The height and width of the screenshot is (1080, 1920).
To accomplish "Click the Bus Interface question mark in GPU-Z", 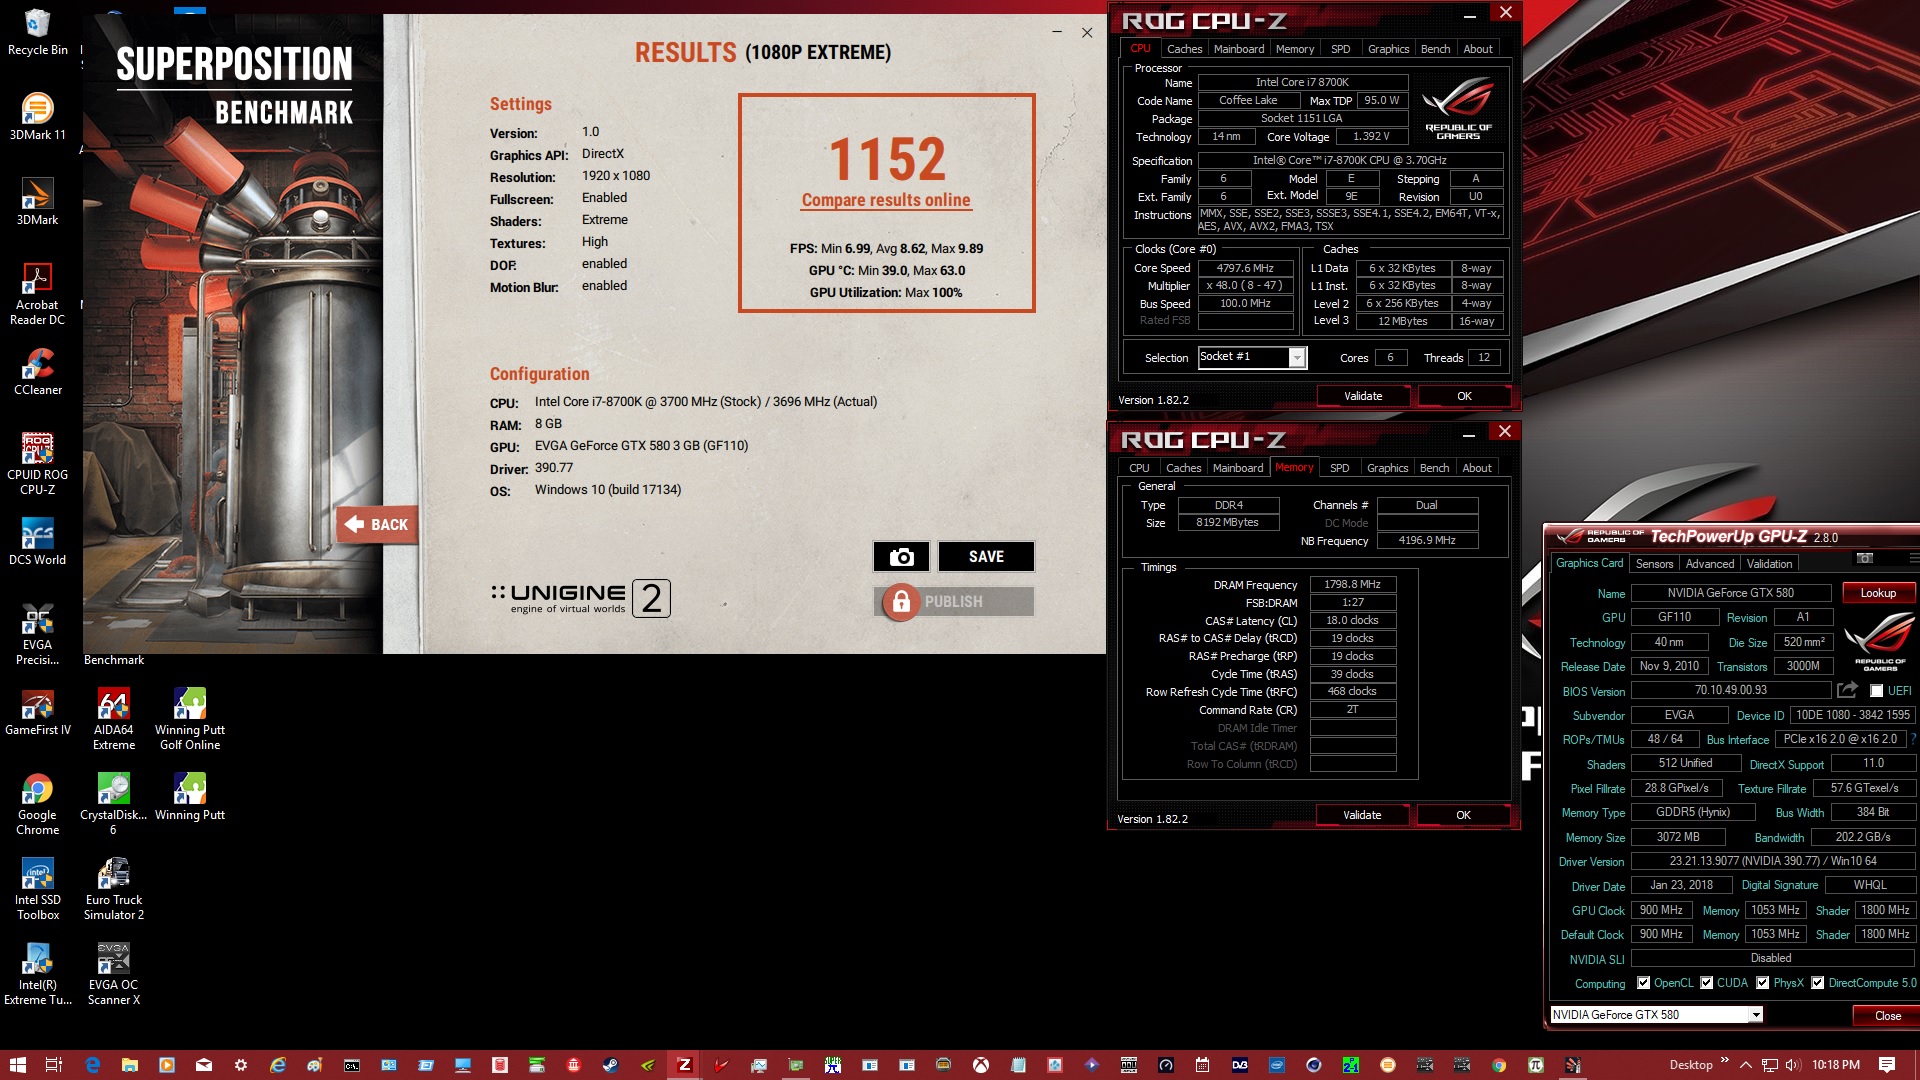I will click(x=1913, y=739).
